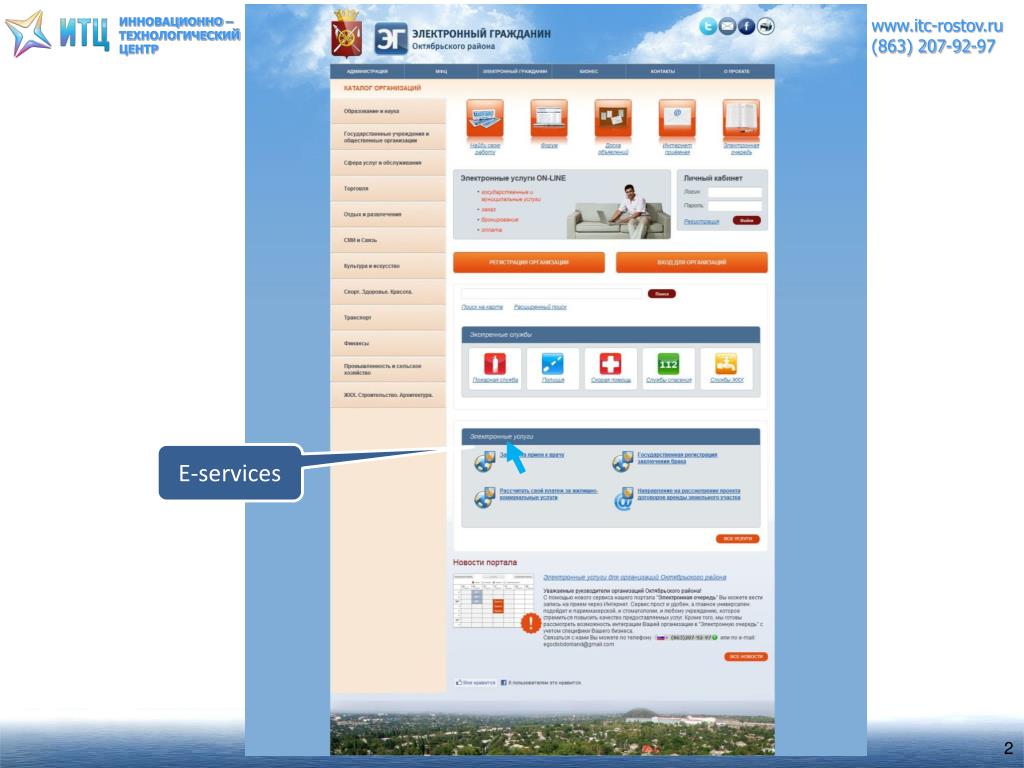This screenshot has width=1024, height=768.
Task: Select 'Промышленность и сельское хозяйство' category
Action: [x=388, y=369]
